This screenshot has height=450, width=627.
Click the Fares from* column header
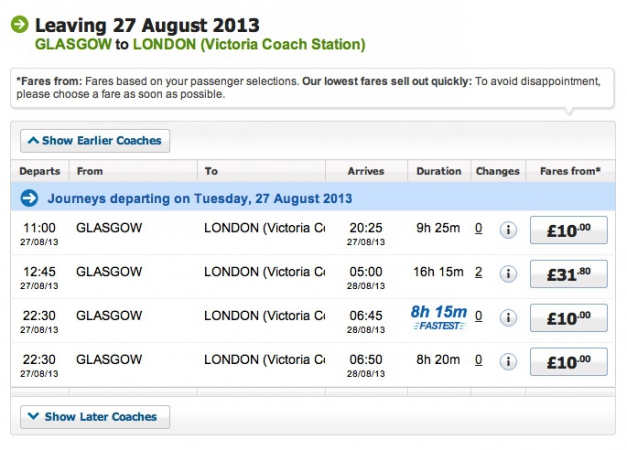point(570,171)
